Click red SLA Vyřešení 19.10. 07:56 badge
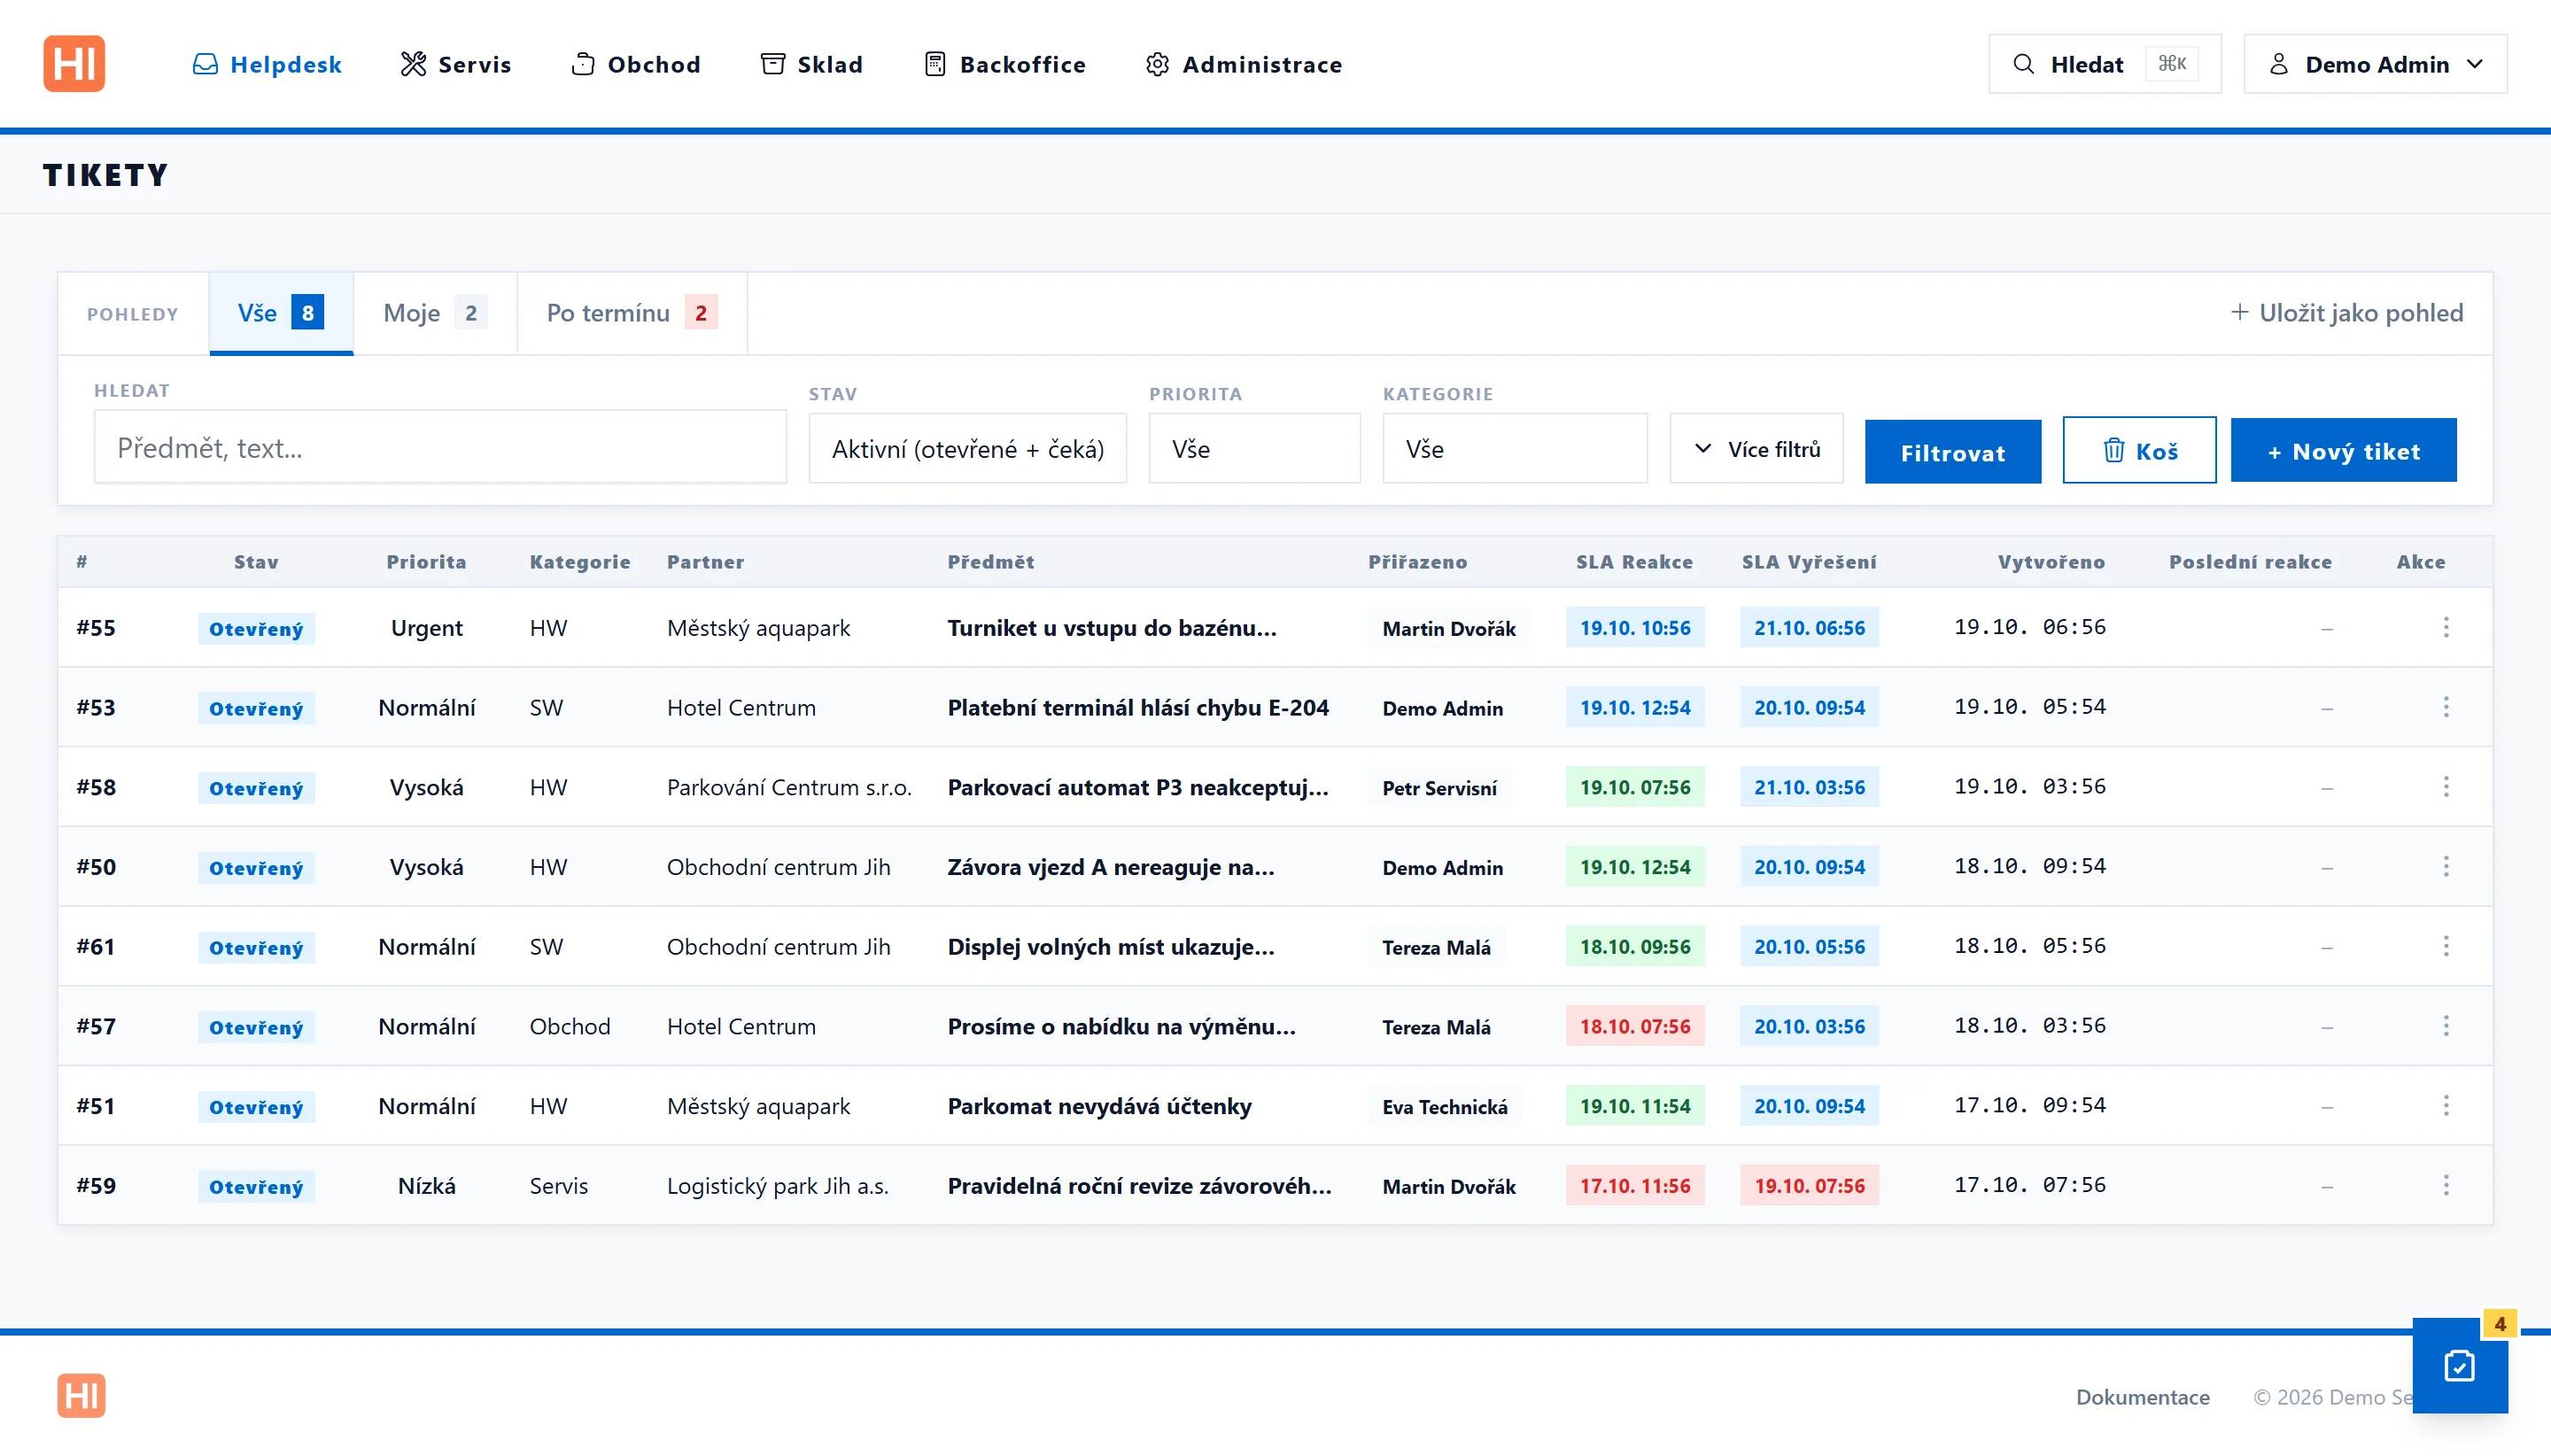The image size is (2551, 1456). click(x=1809, y=1185)
